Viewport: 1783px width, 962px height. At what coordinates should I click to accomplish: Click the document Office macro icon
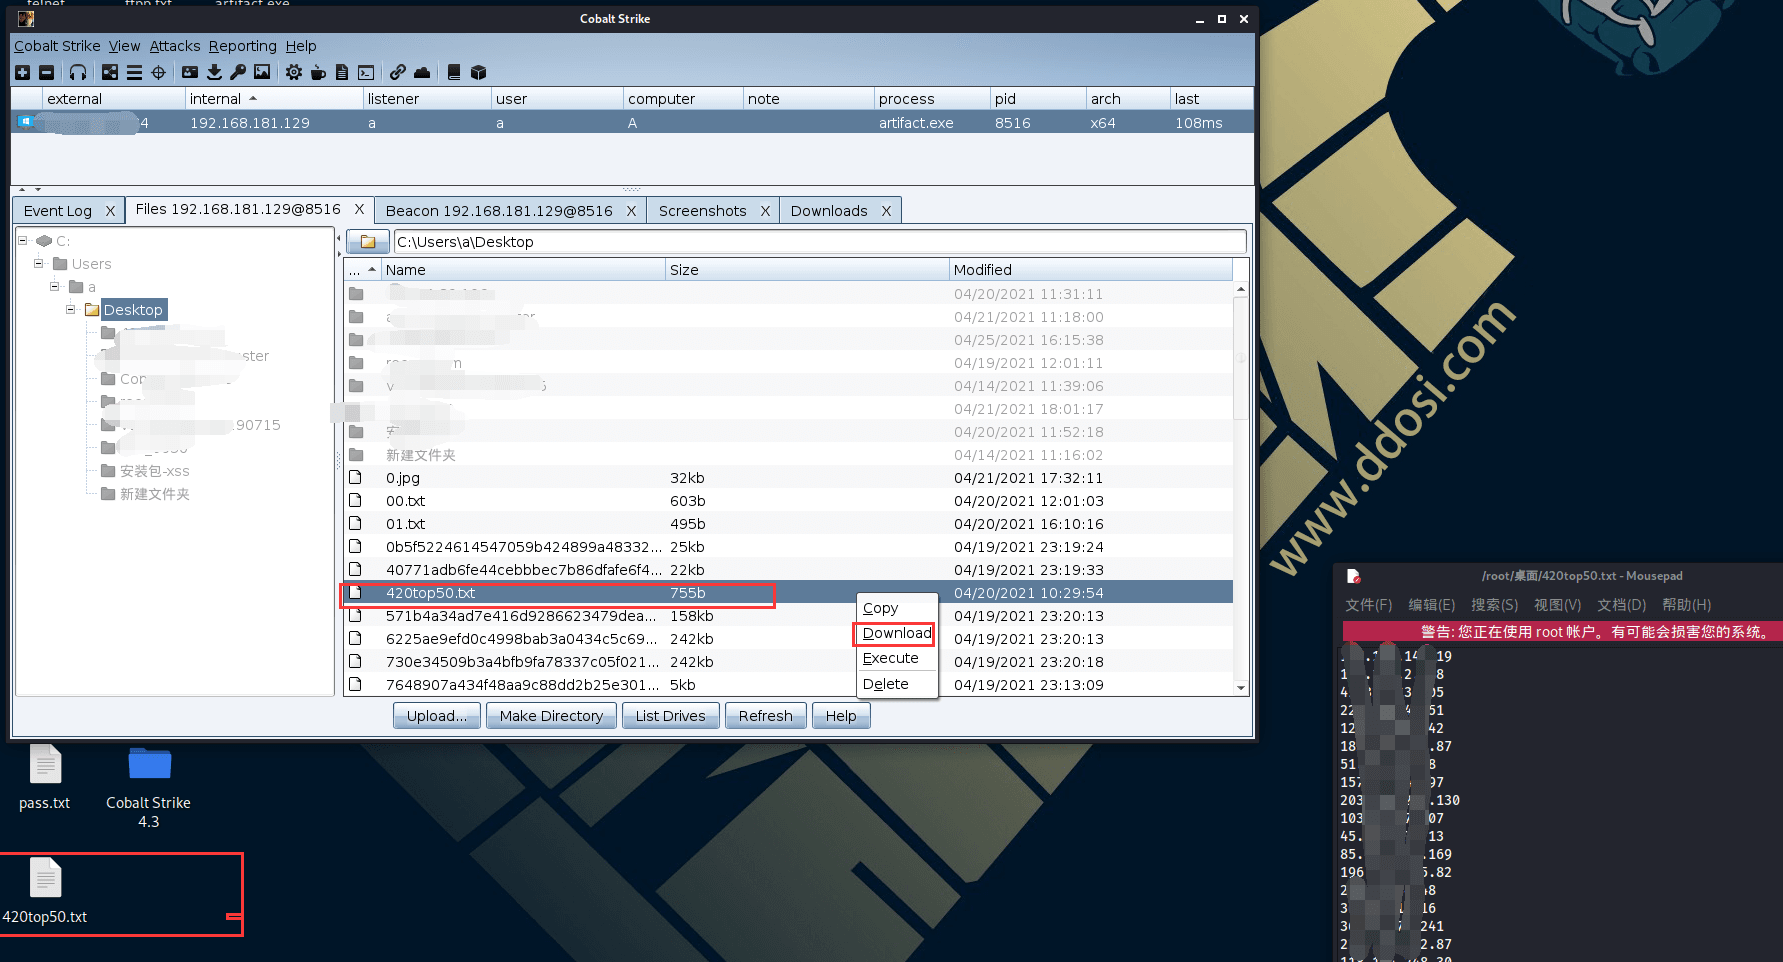(x=342, y=72)
